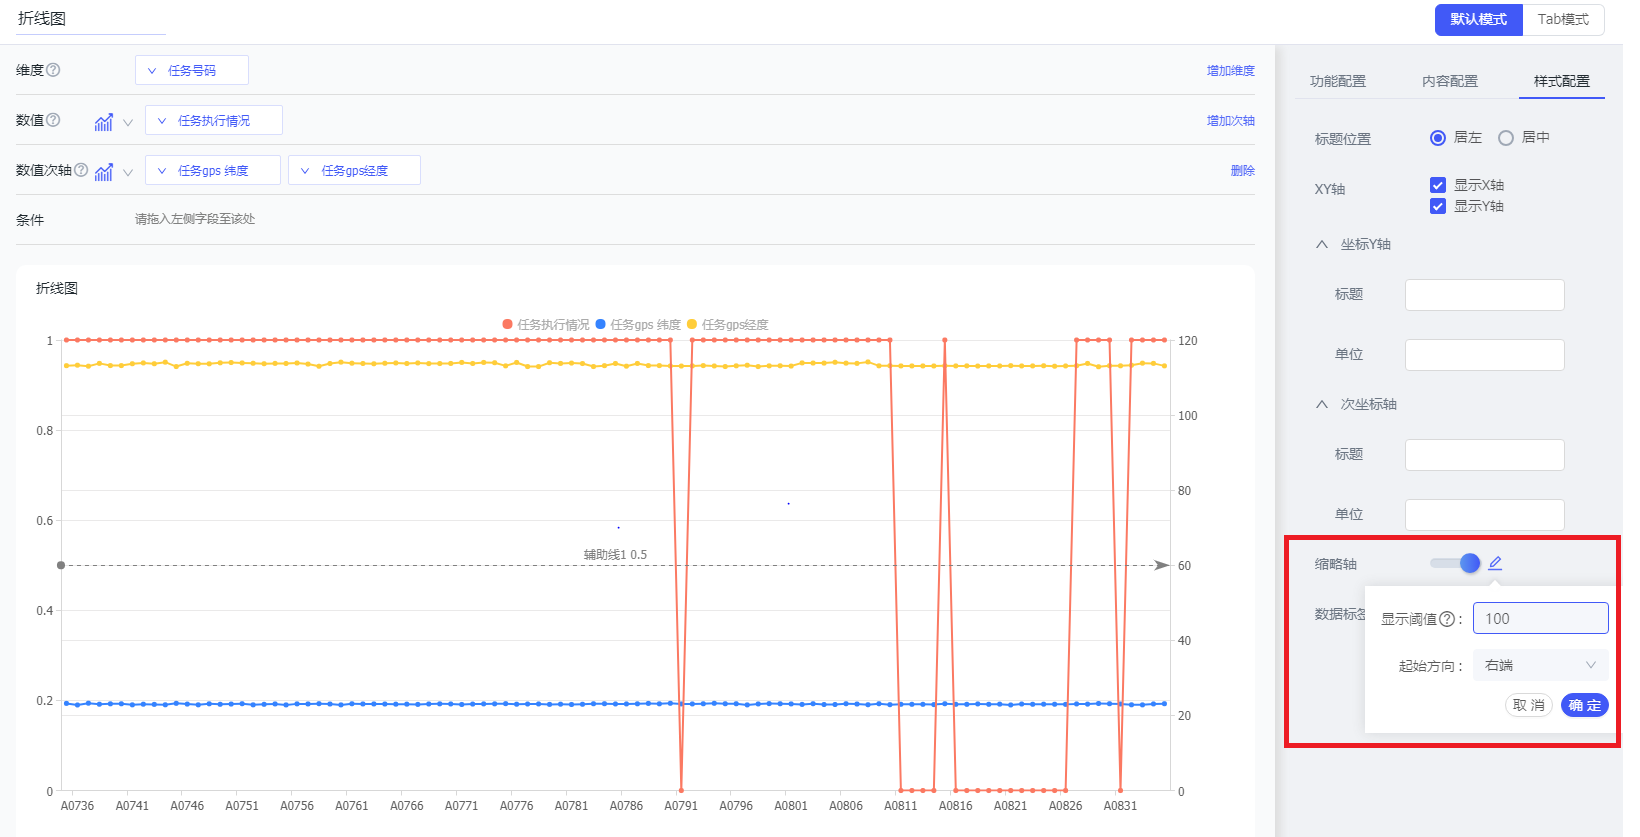The width and height of the screenshot is (1640, 837).
Task: Click the A0736 x-axis label
Action: [77, 806]
